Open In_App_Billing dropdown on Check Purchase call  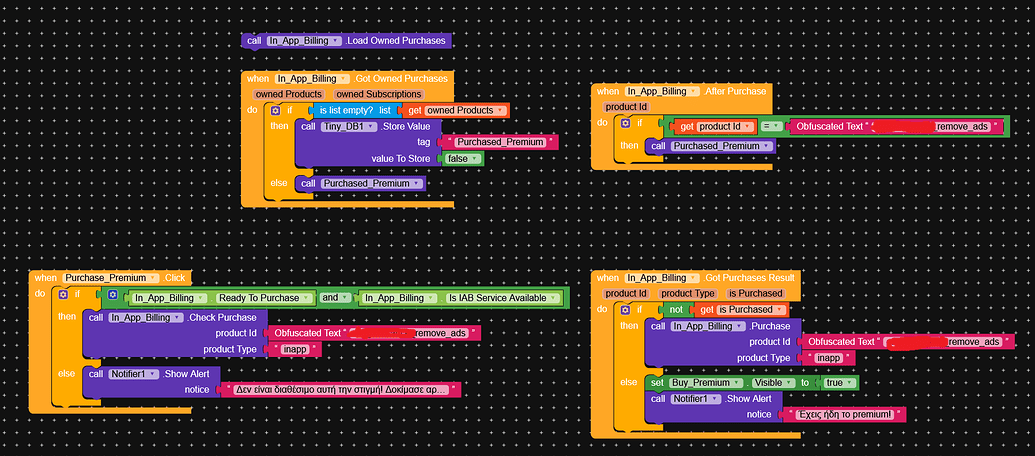click(146, 317)
